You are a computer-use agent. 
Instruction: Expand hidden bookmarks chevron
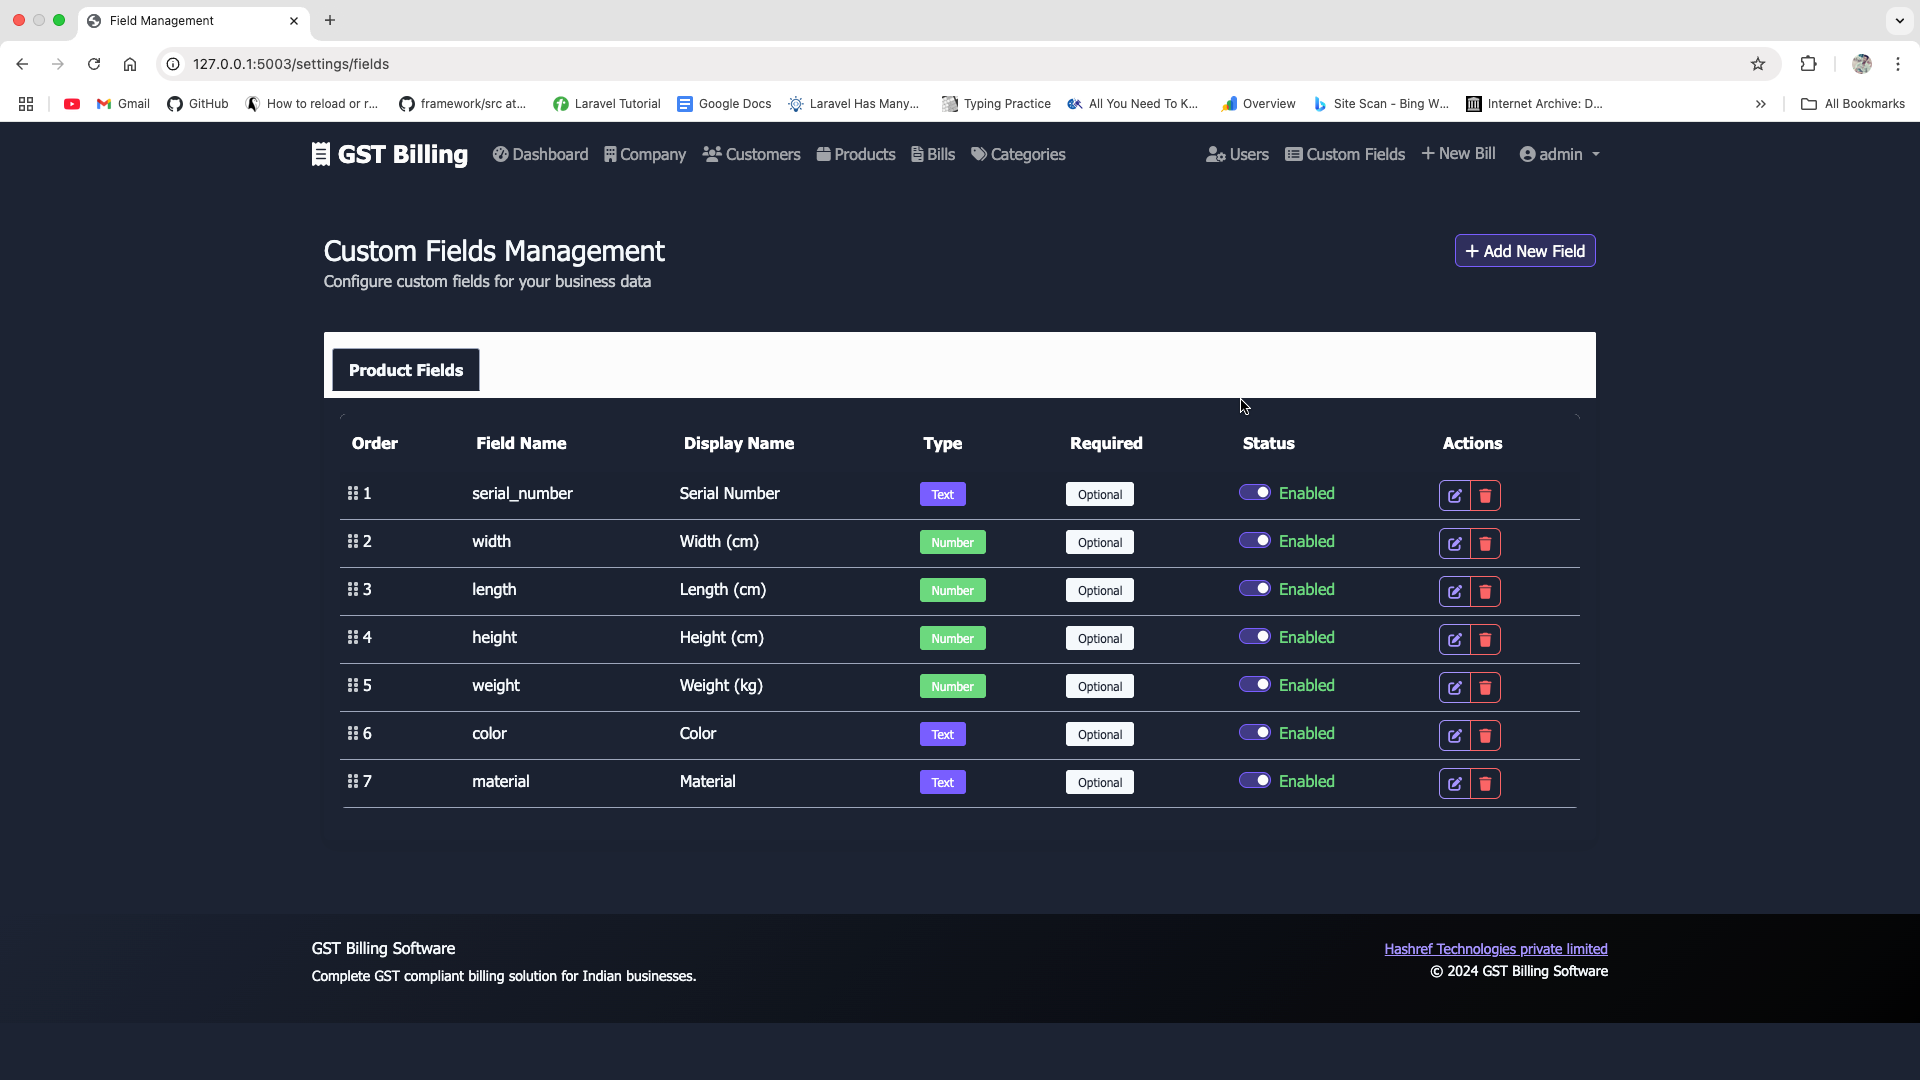(1760, 104)
